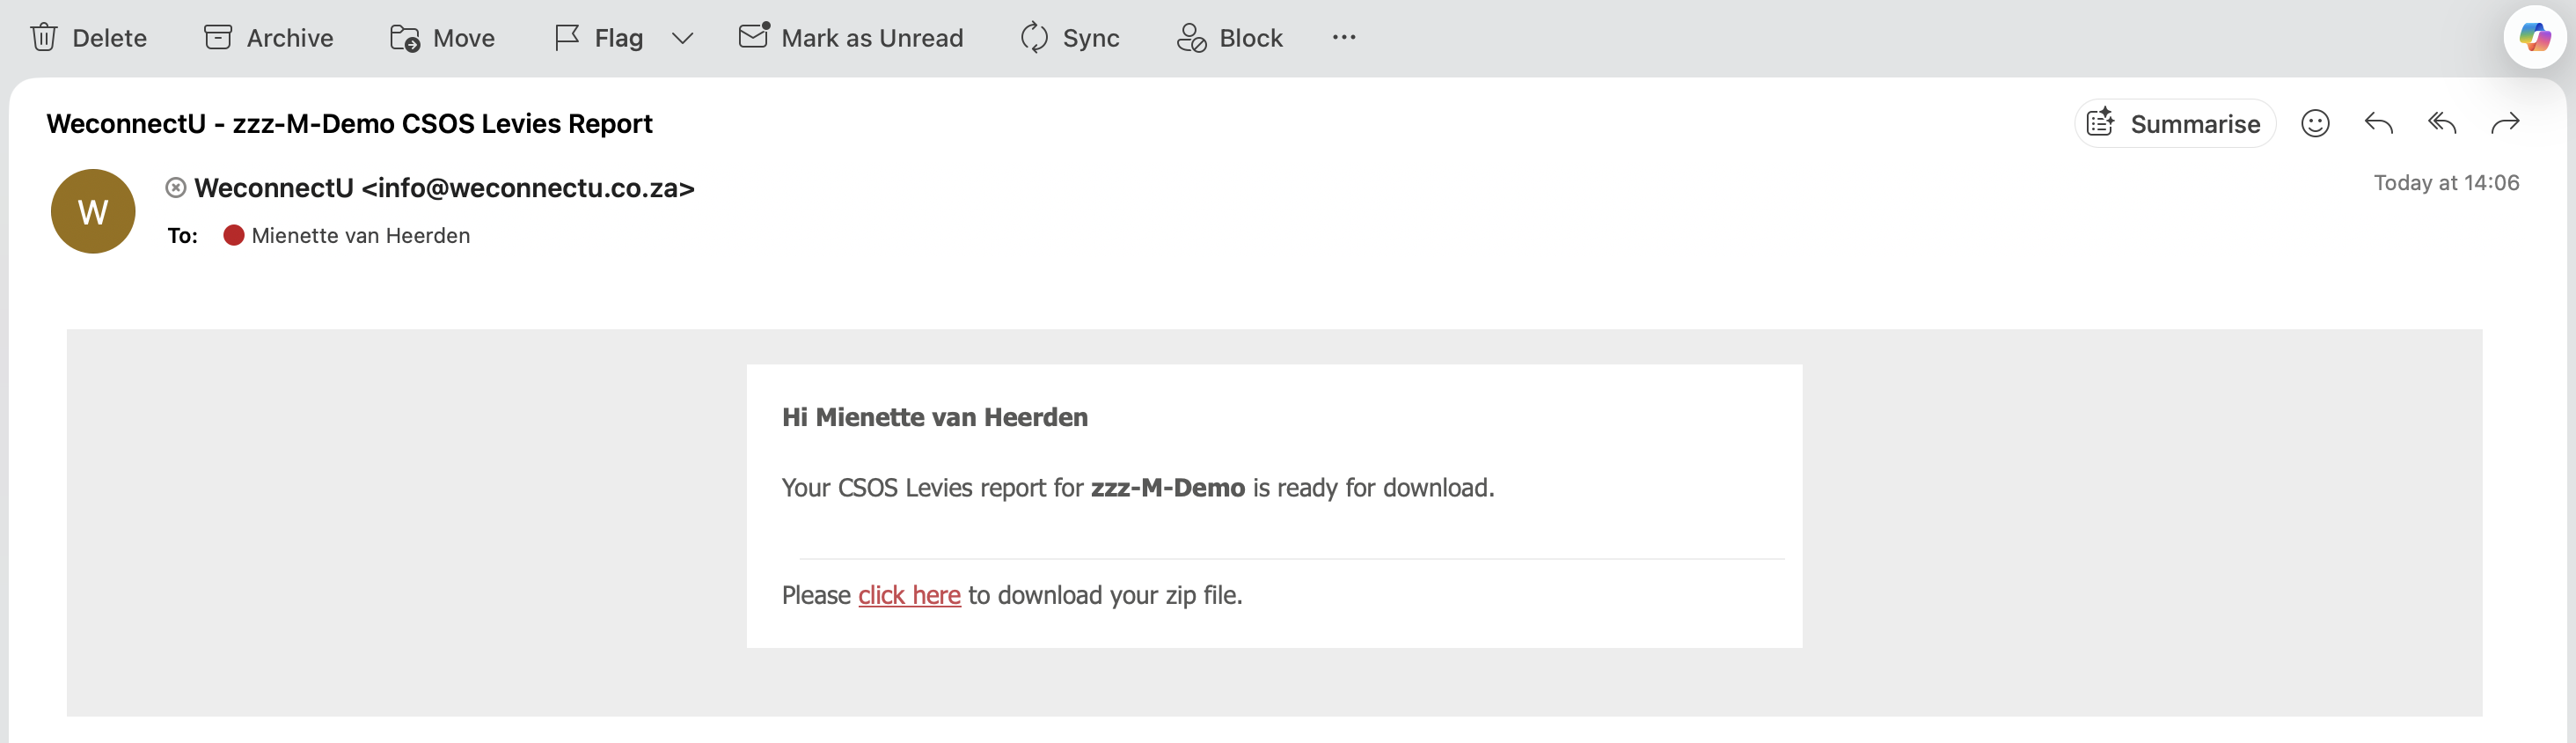Viewport: 2576px width, 743px height.
Task: Add a reaction with the smiley icon
Action: tap(2315, 123)
